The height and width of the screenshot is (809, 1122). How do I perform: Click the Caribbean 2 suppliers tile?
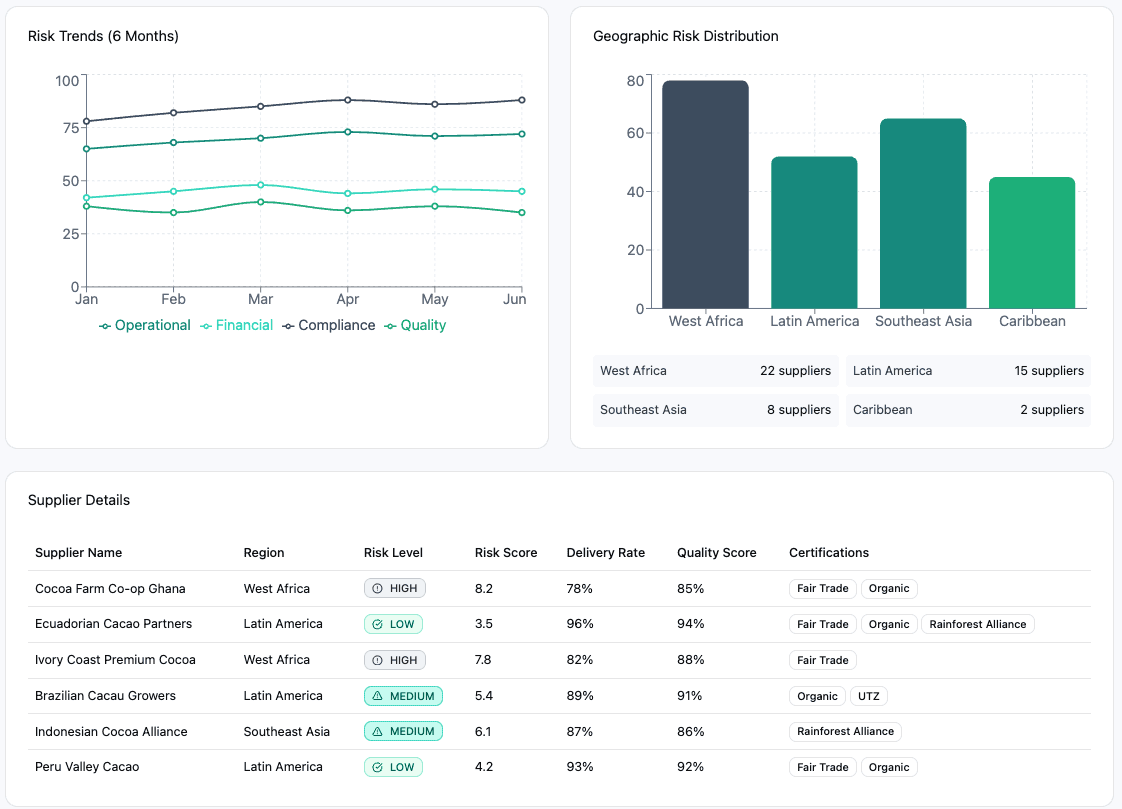(x=968, y=410)
